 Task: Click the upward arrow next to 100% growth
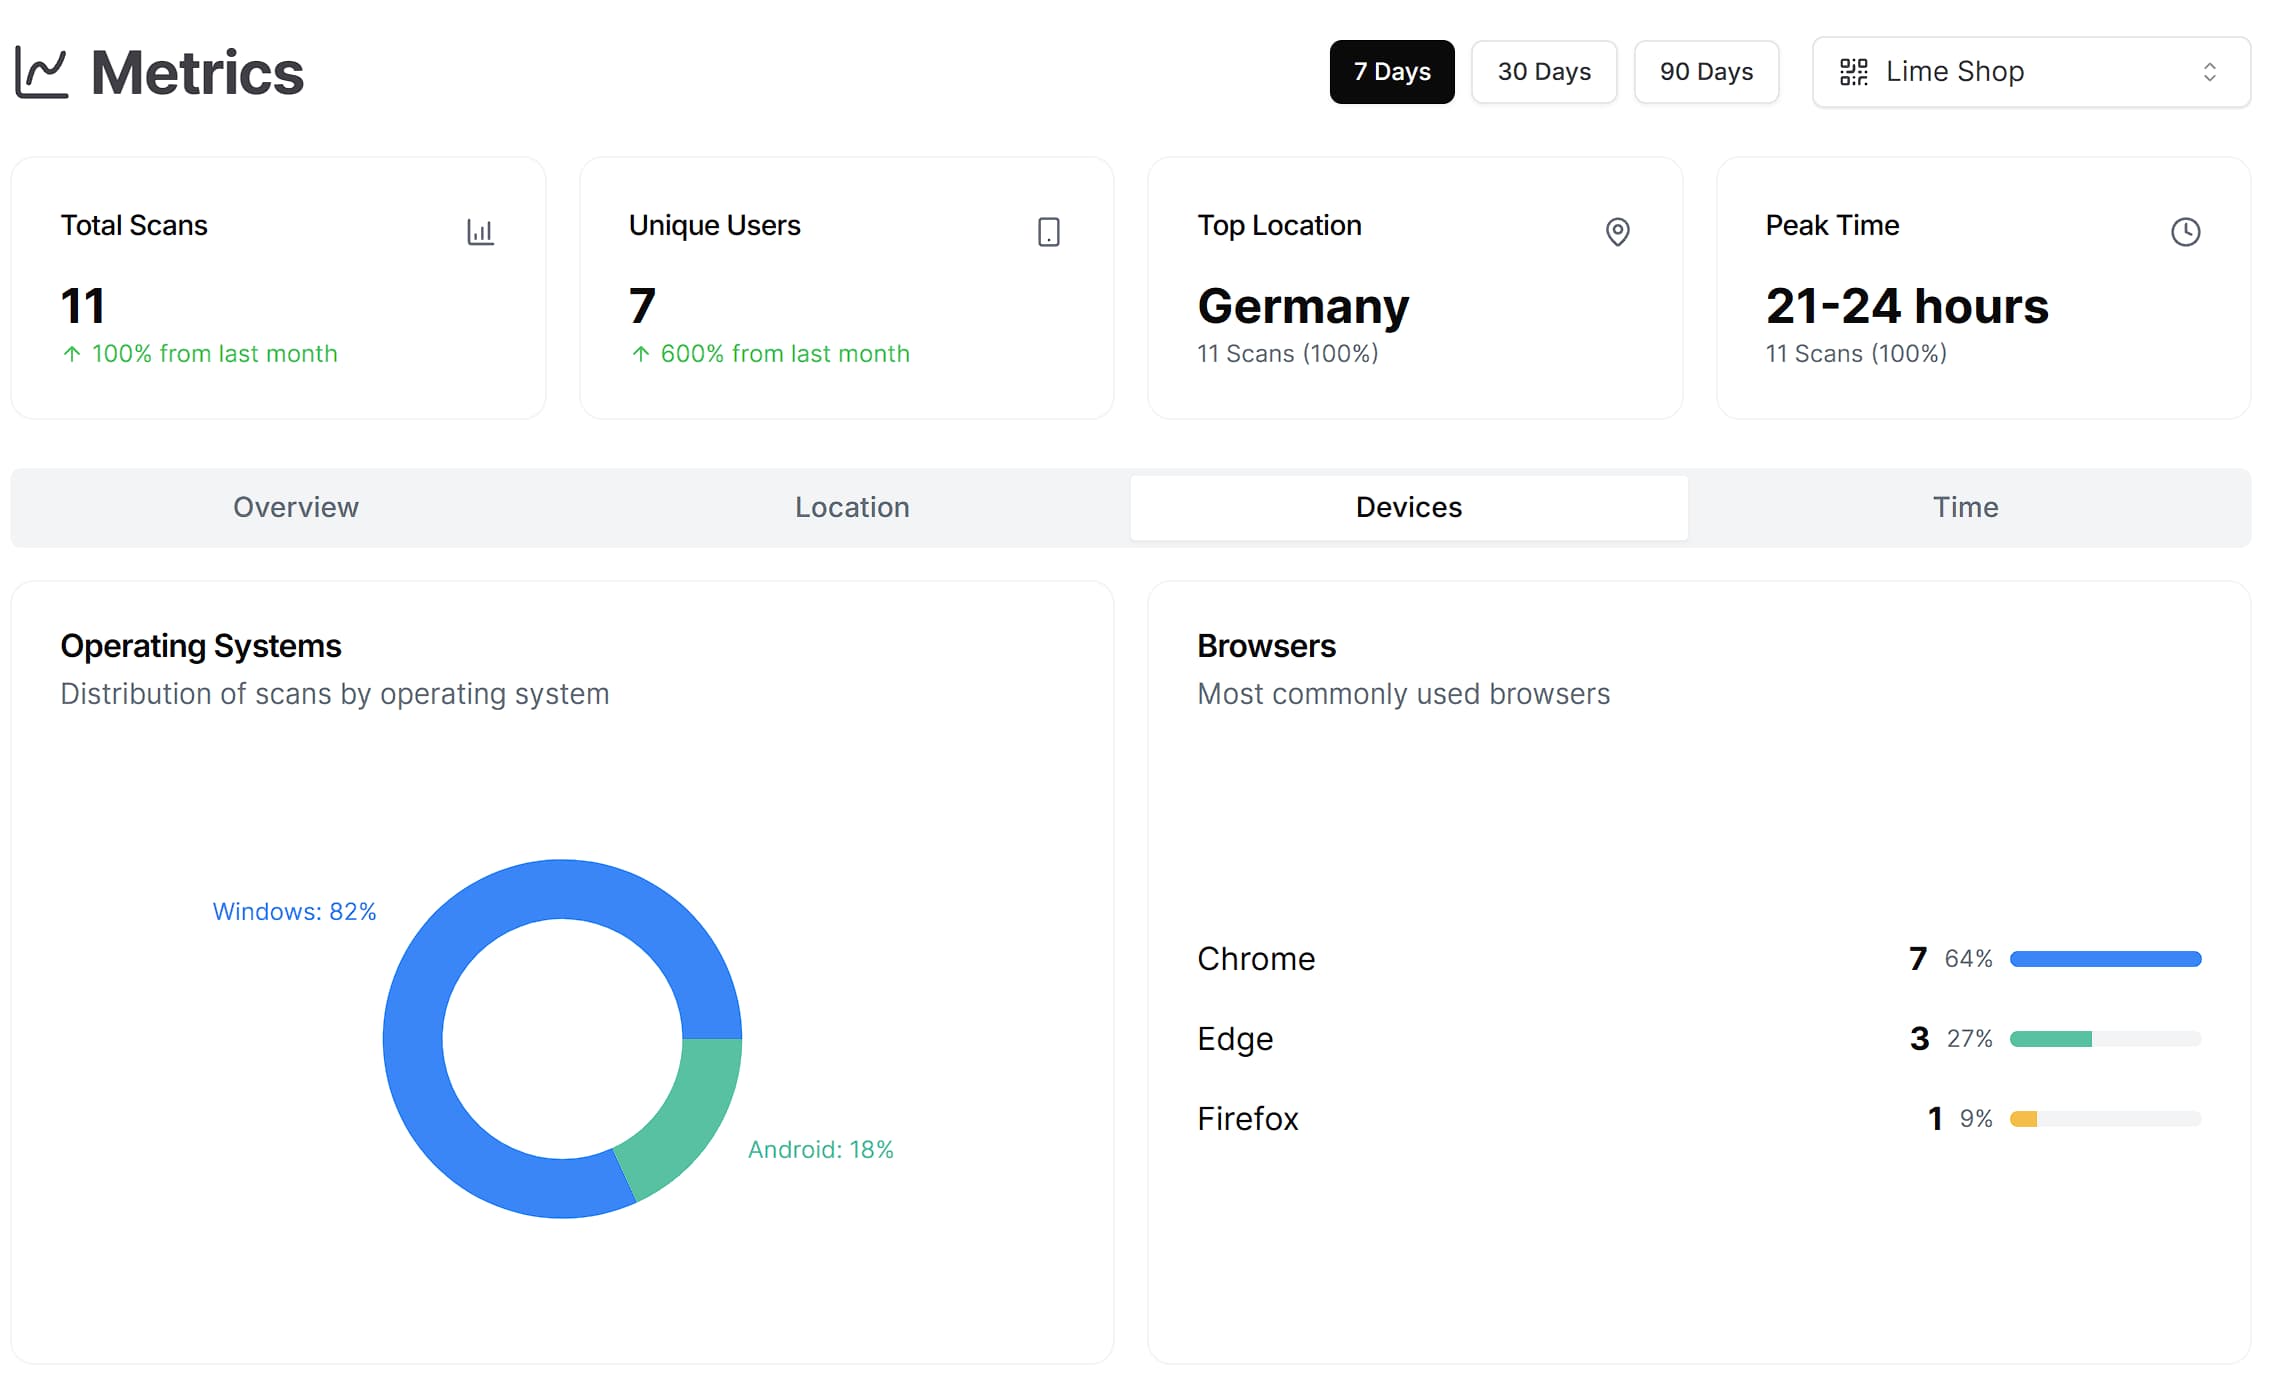[x=70, y=353]
